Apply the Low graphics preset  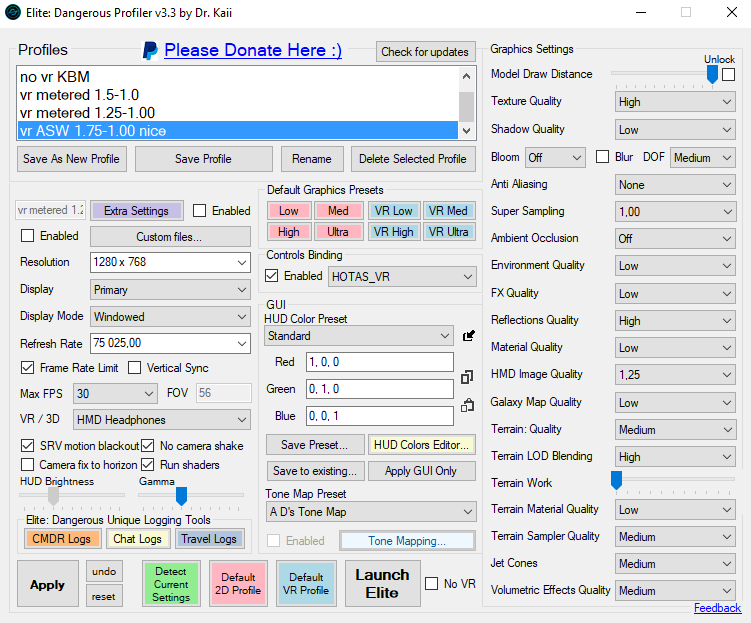point(289,211)
